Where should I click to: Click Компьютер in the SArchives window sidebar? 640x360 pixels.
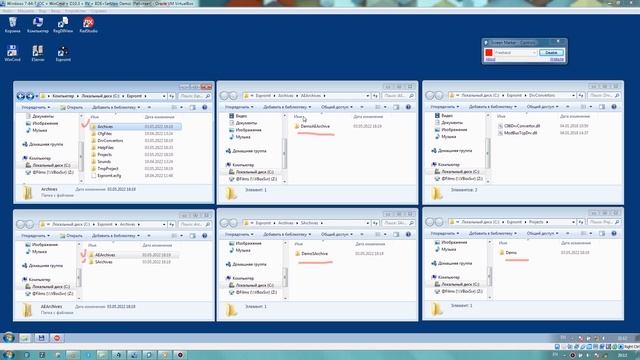point(242,278)
